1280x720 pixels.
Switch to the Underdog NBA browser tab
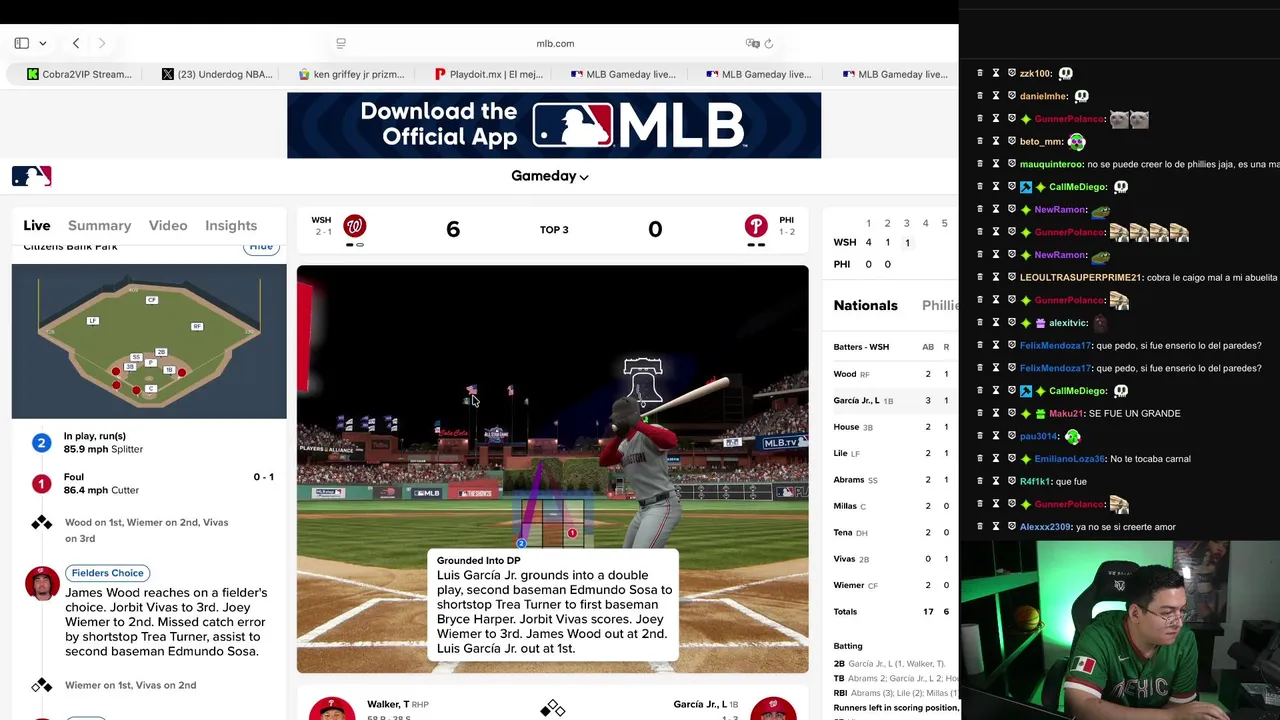[217, 74]
